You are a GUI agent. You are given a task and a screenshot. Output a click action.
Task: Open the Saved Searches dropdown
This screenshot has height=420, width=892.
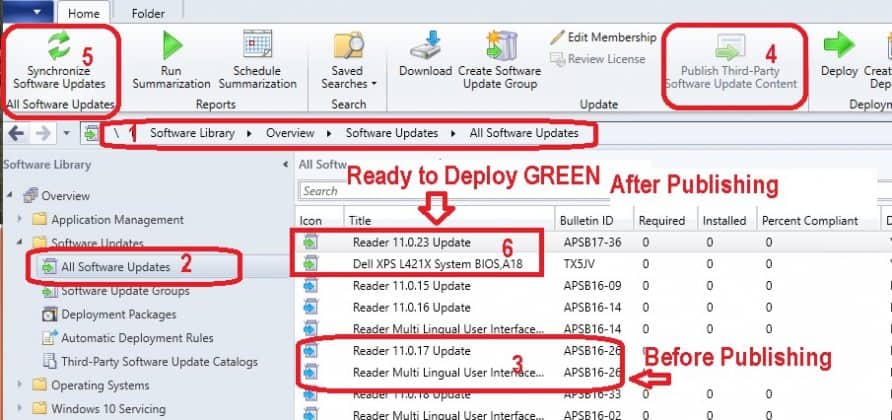[348, 61]
